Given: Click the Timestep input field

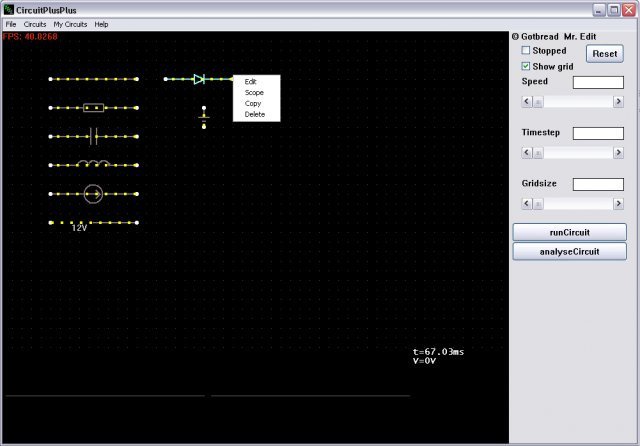Looking at the screenshot, I should tap(598, 133).
